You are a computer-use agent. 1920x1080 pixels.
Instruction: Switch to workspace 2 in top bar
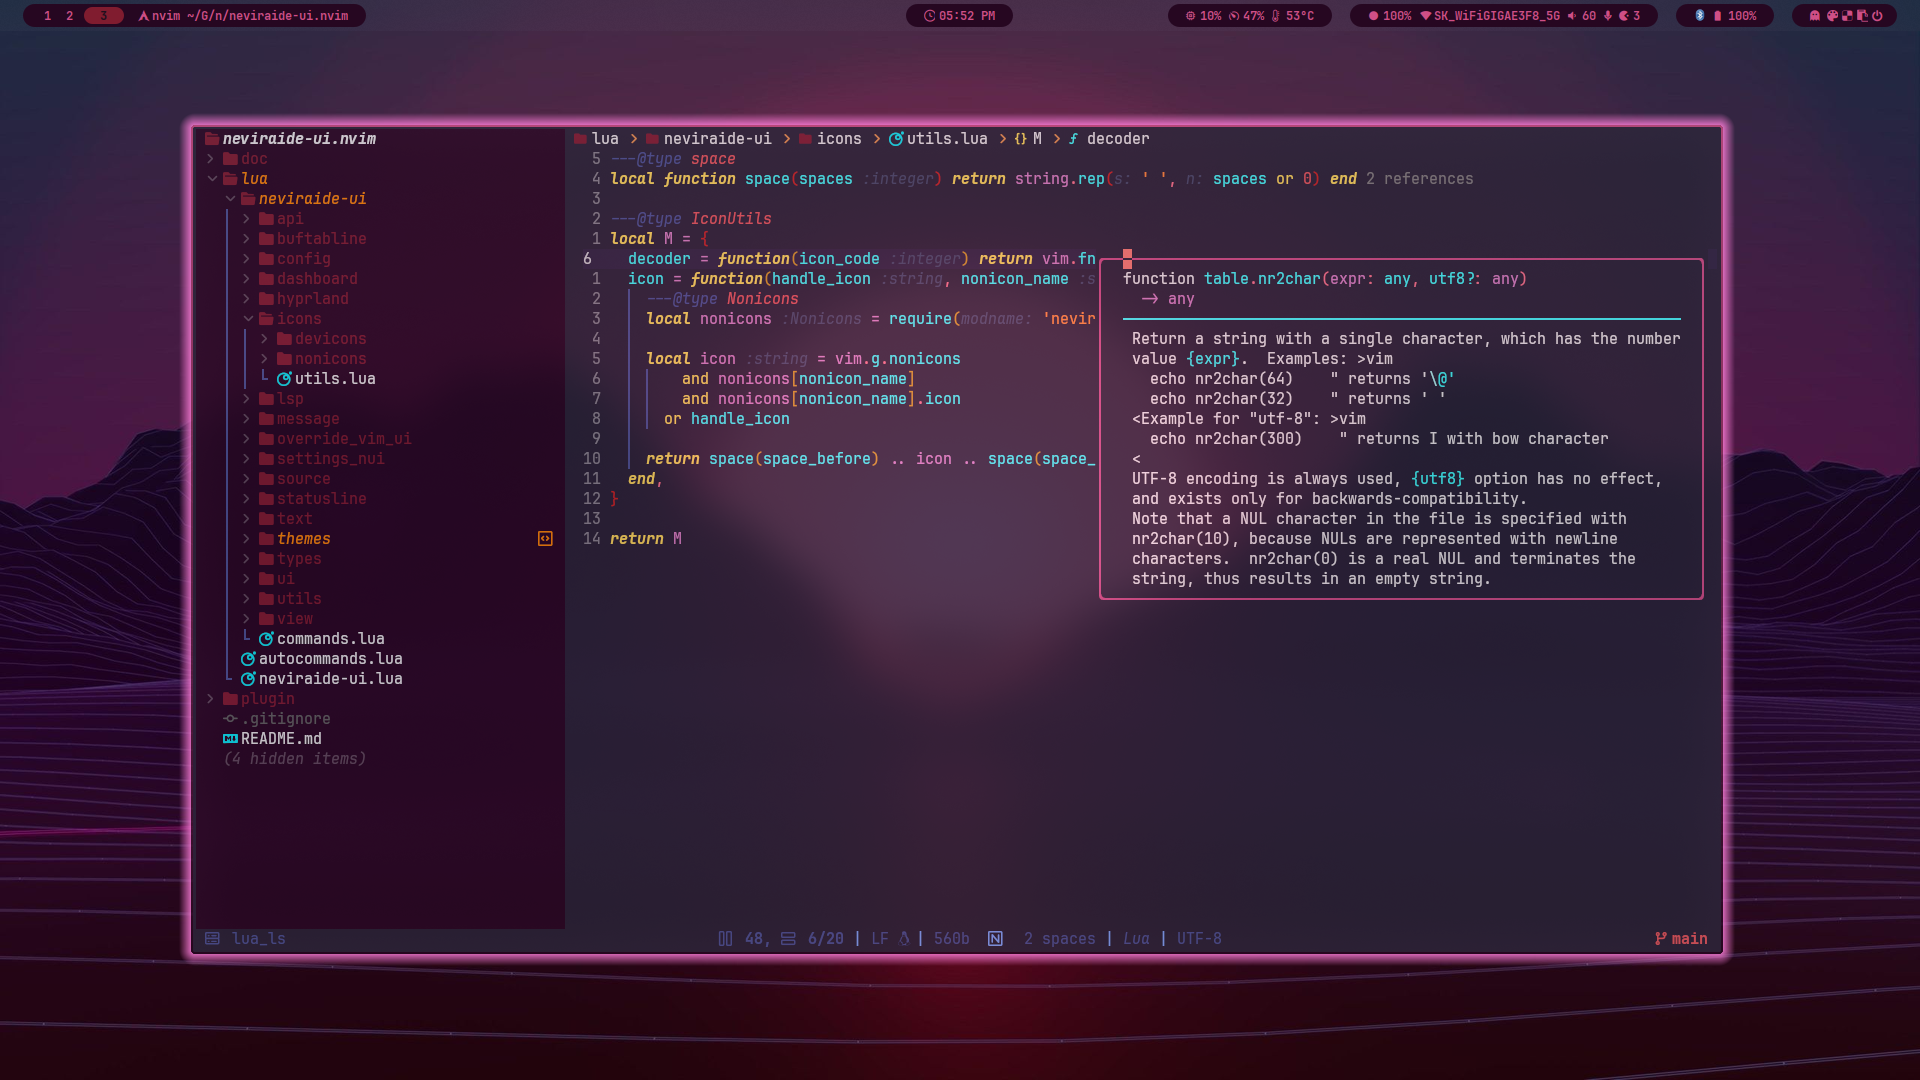[x=69, y=16]
